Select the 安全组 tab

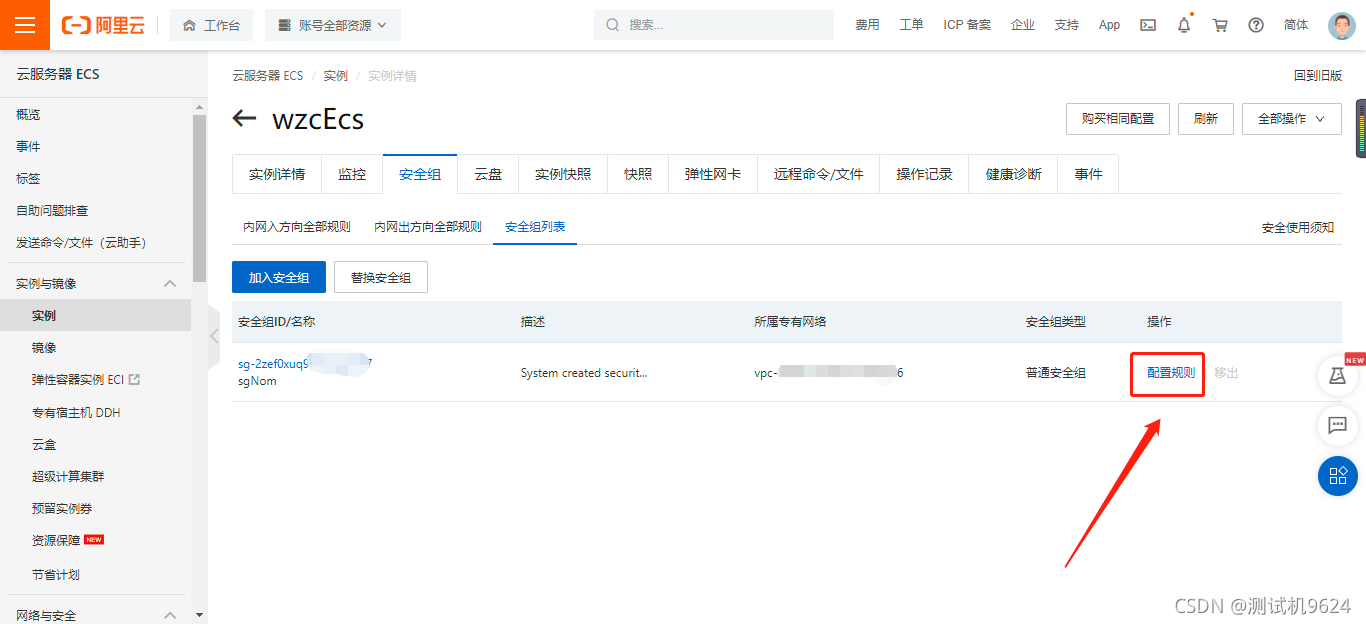(420, 174)
